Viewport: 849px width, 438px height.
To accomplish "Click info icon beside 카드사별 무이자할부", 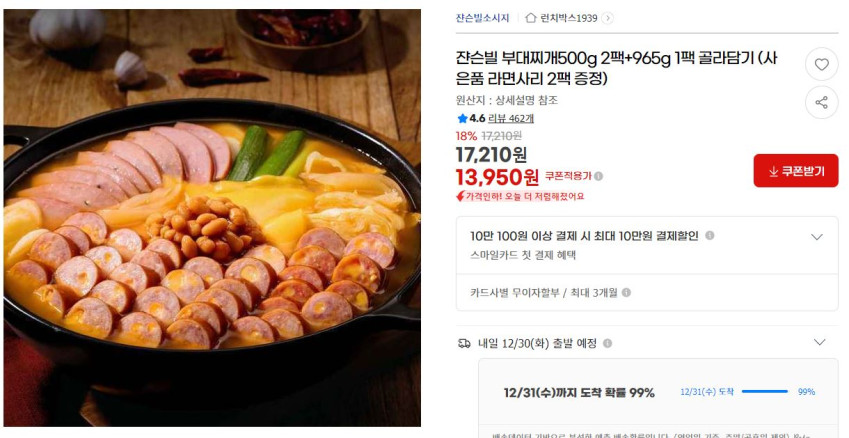I will point(626,292).
